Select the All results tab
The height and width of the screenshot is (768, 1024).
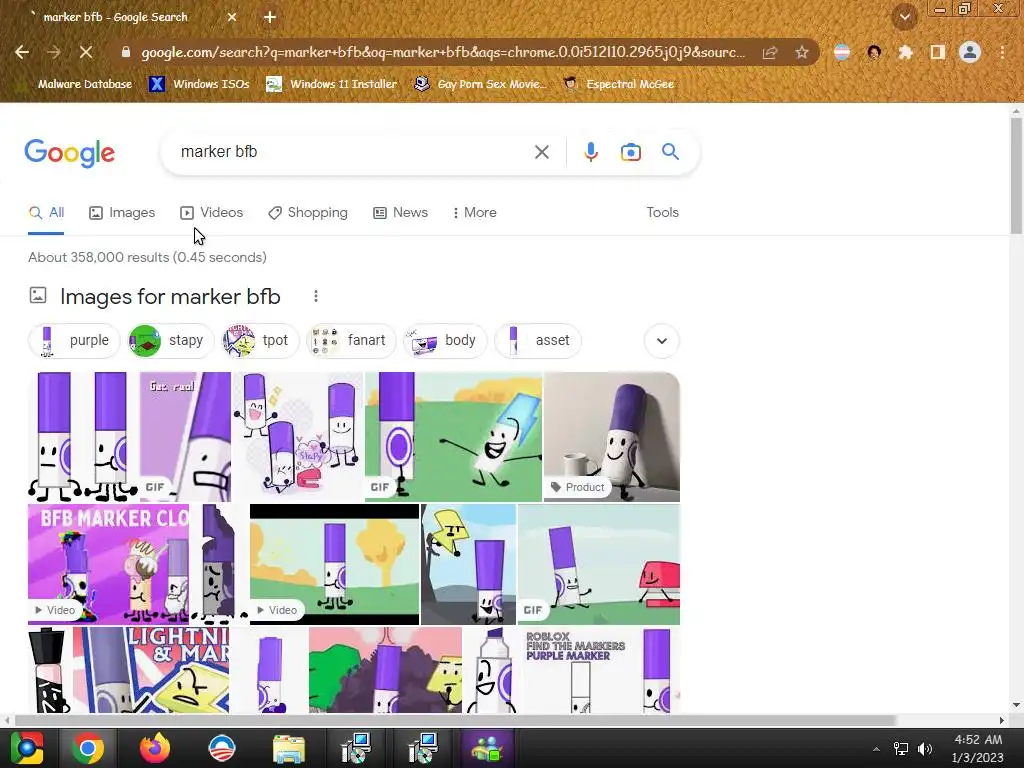[x=46, y=212]
